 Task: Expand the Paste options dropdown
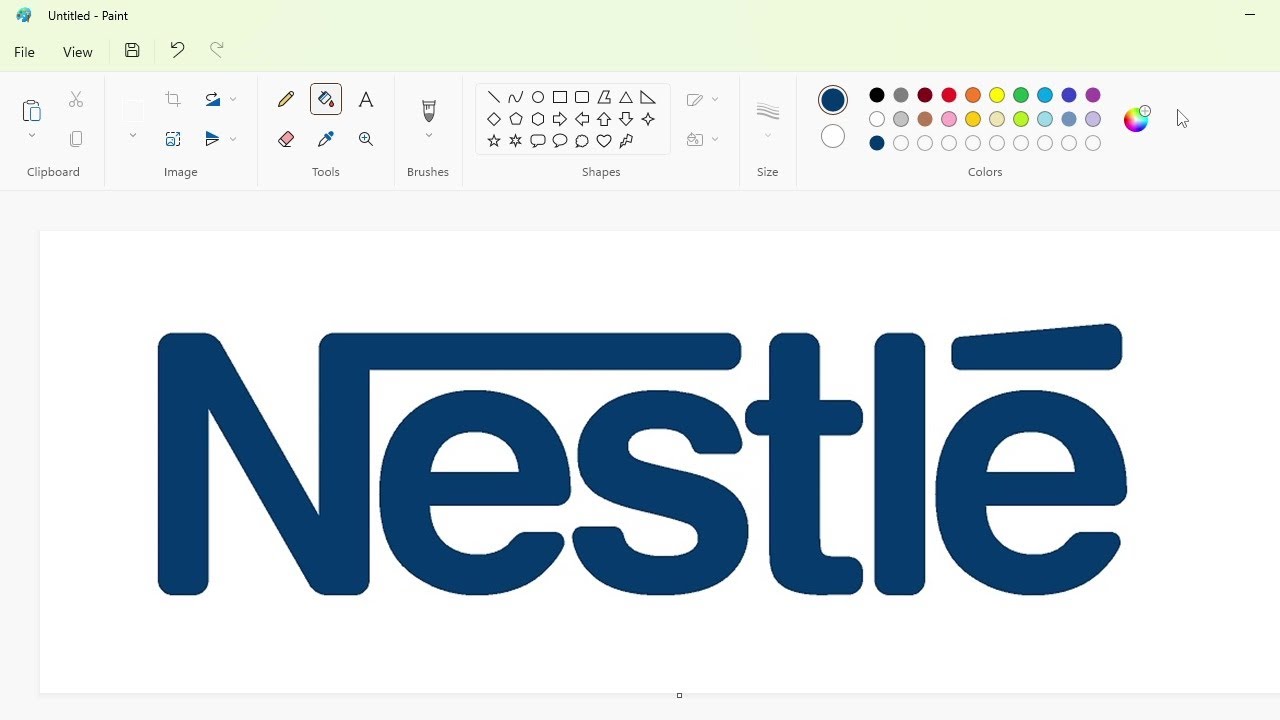pos(32,135)
